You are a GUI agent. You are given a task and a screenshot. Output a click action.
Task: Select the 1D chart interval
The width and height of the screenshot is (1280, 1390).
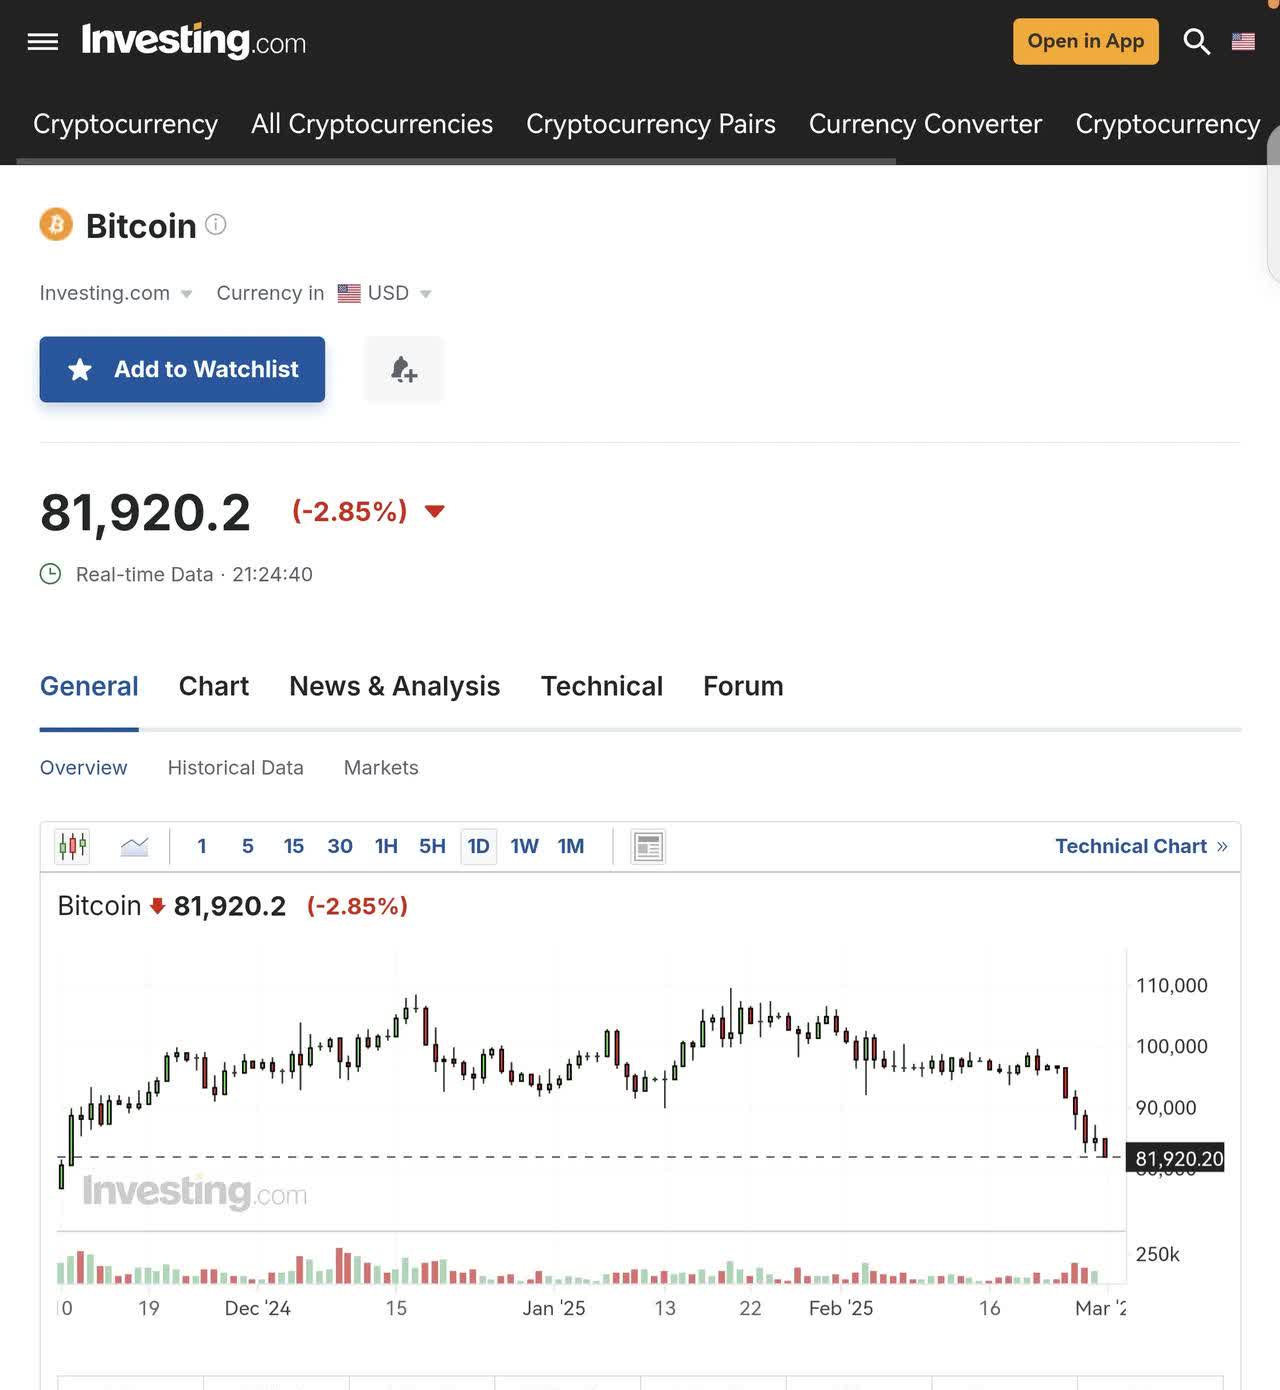(x=479, y=846)
